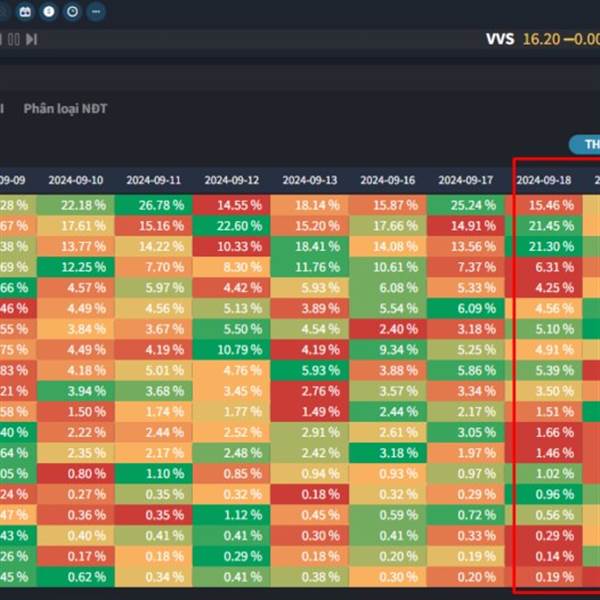Image resolution: width=600 pixels, height=600 pixels.
Task: Select the 2024-09-17 column header
Action: click(466, 180)
